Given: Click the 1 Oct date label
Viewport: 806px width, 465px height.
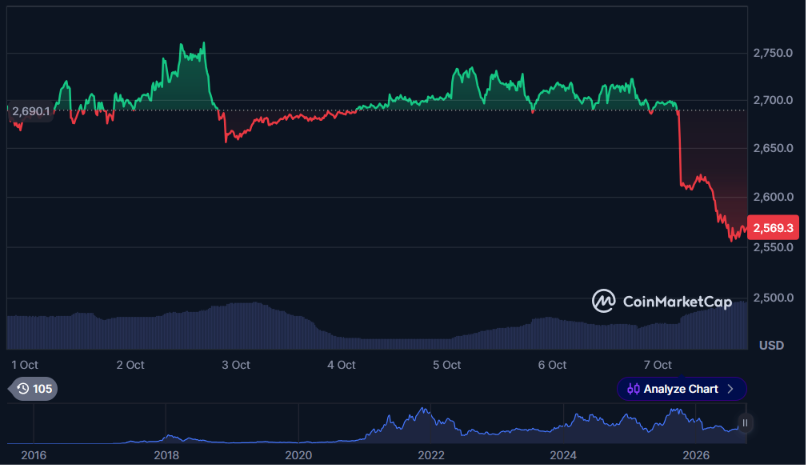Looking at the screenshot, I should (25, 365).
